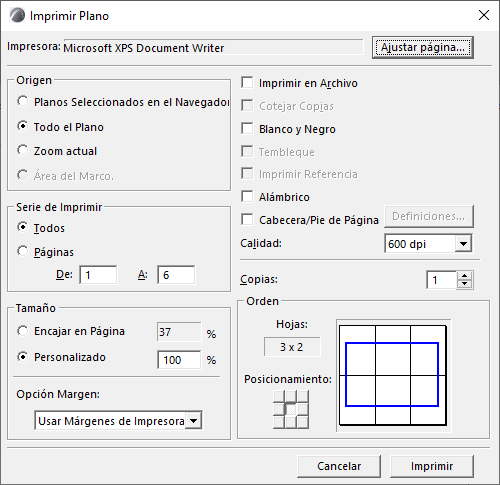Toggle Cabecera/Pie de Página checkbox
500x485 pixels.
point(247,219)
